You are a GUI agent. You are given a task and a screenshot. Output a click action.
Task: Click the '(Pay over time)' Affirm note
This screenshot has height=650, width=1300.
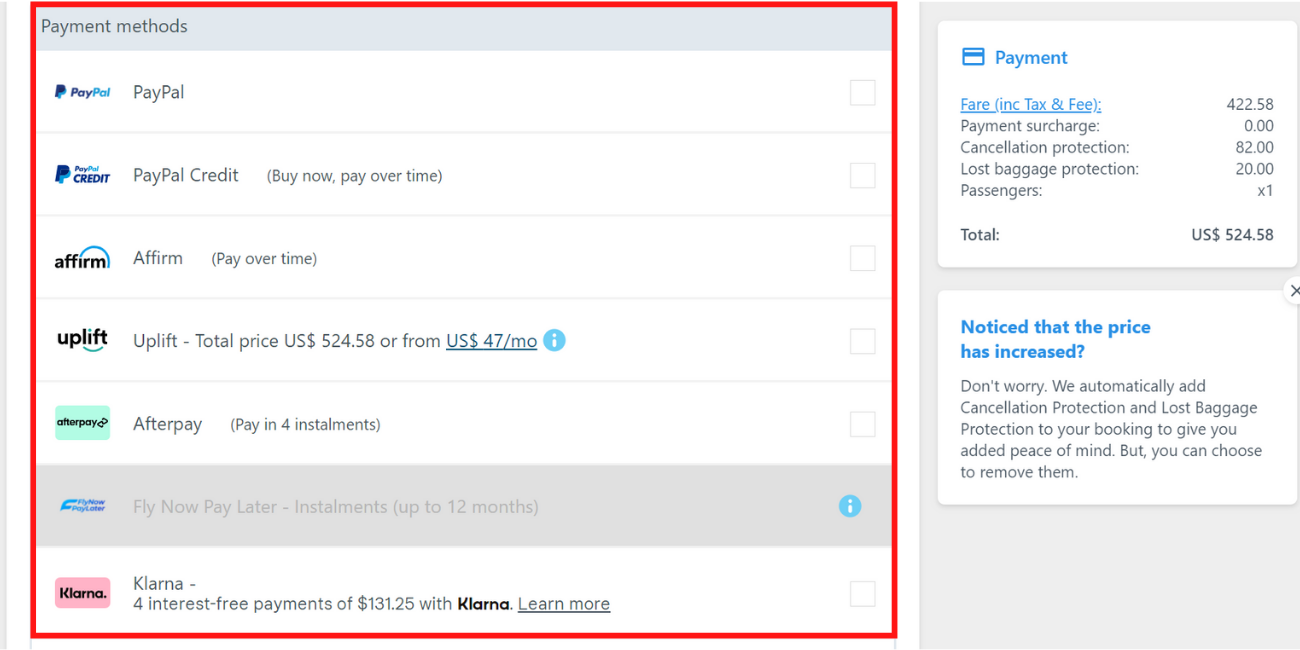tap(264, 259)
